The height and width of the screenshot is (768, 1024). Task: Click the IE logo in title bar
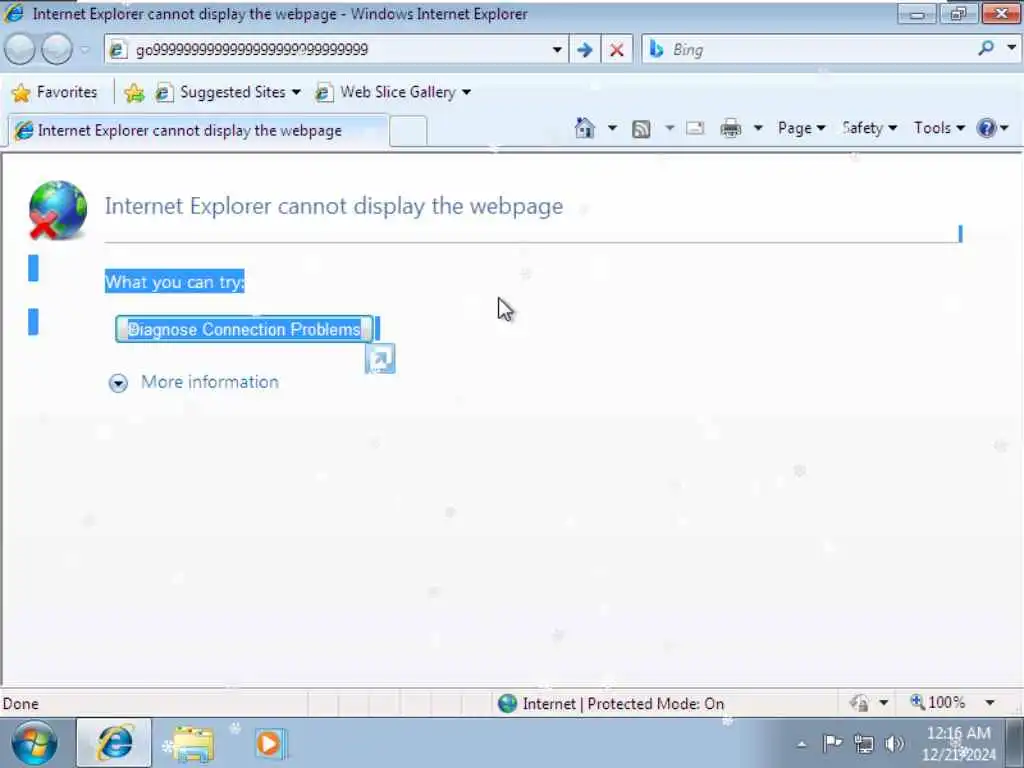pos(14,13)
